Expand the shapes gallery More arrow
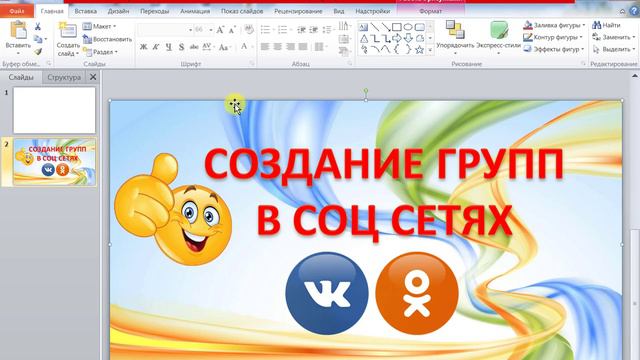This screenshot has width=640, height=360. tap(430, 50)
